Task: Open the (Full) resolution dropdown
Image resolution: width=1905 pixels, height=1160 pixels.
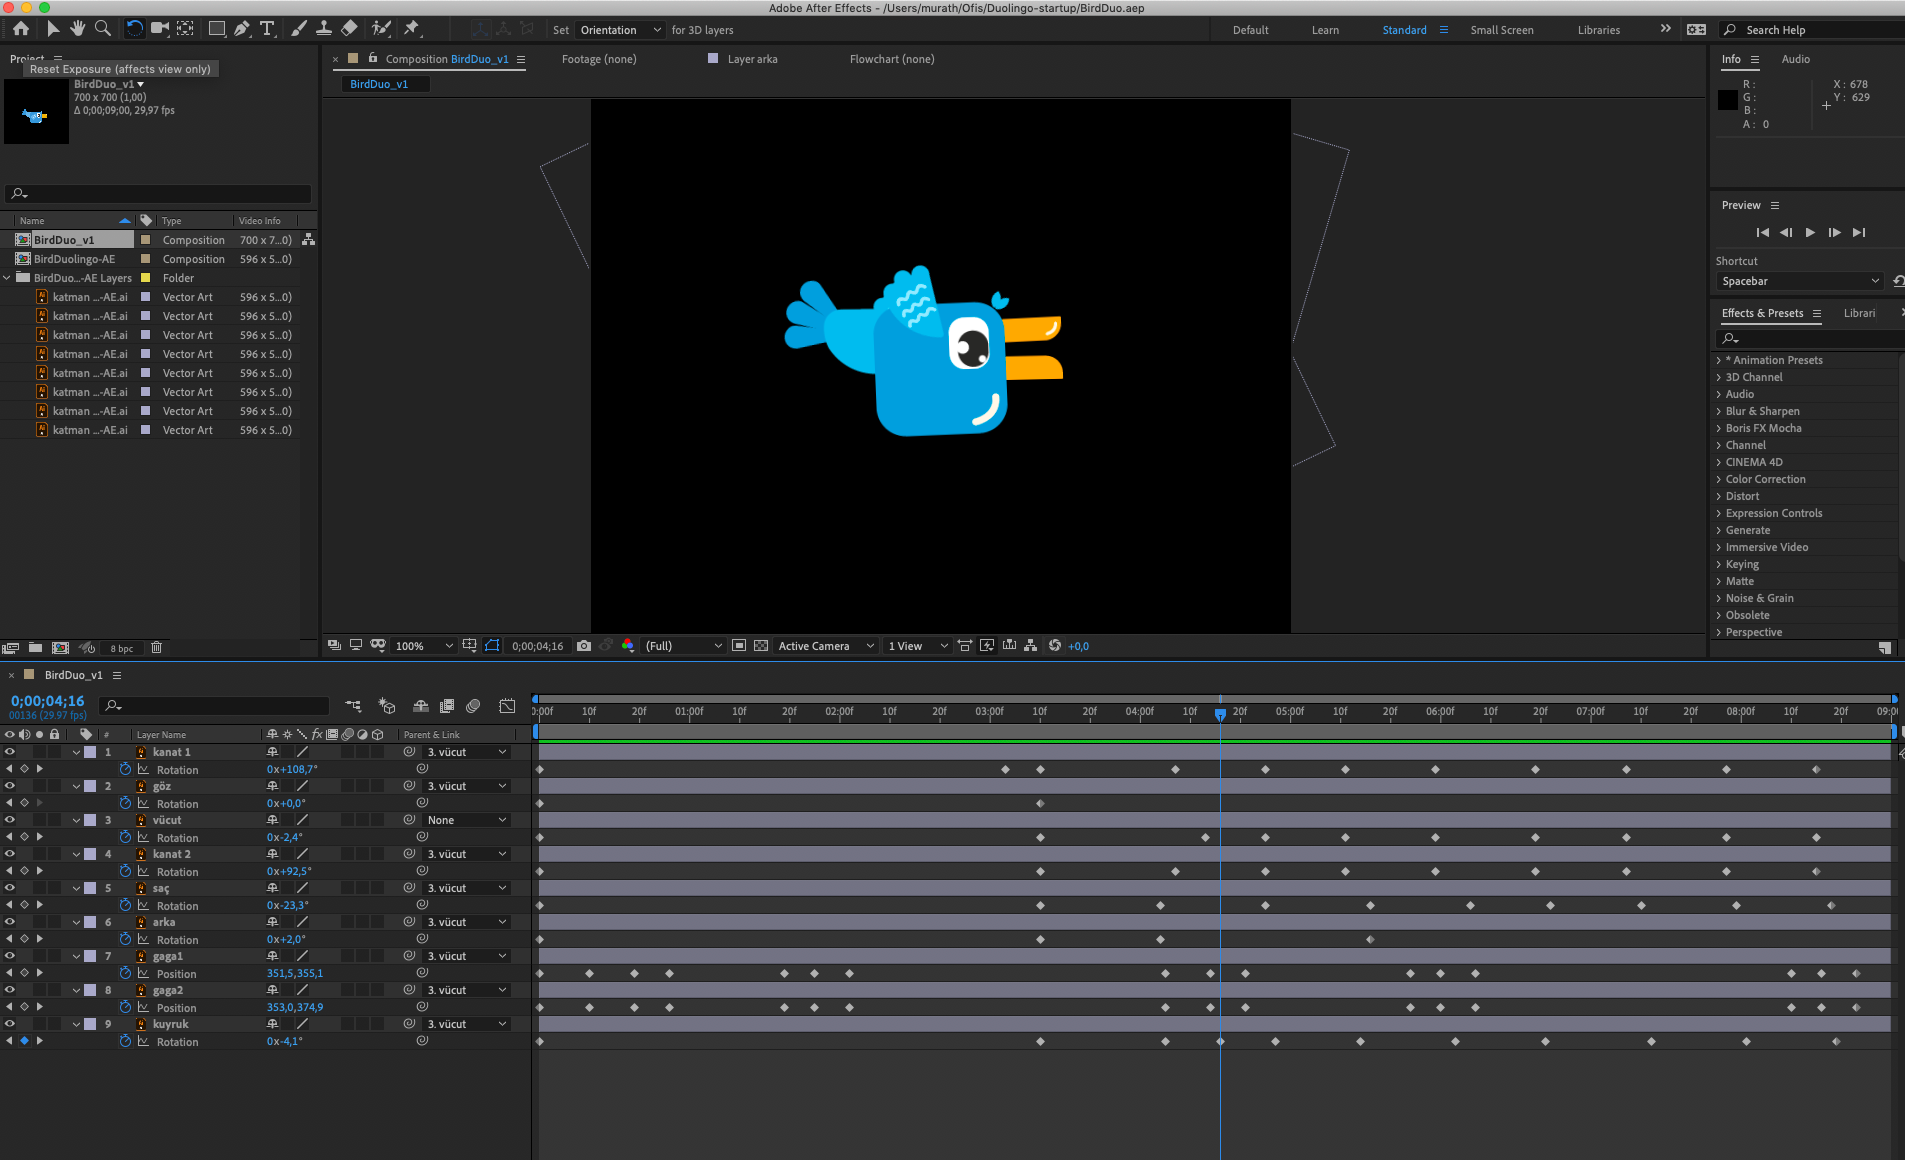Action: pyautogui.click(x=683, y=646)
